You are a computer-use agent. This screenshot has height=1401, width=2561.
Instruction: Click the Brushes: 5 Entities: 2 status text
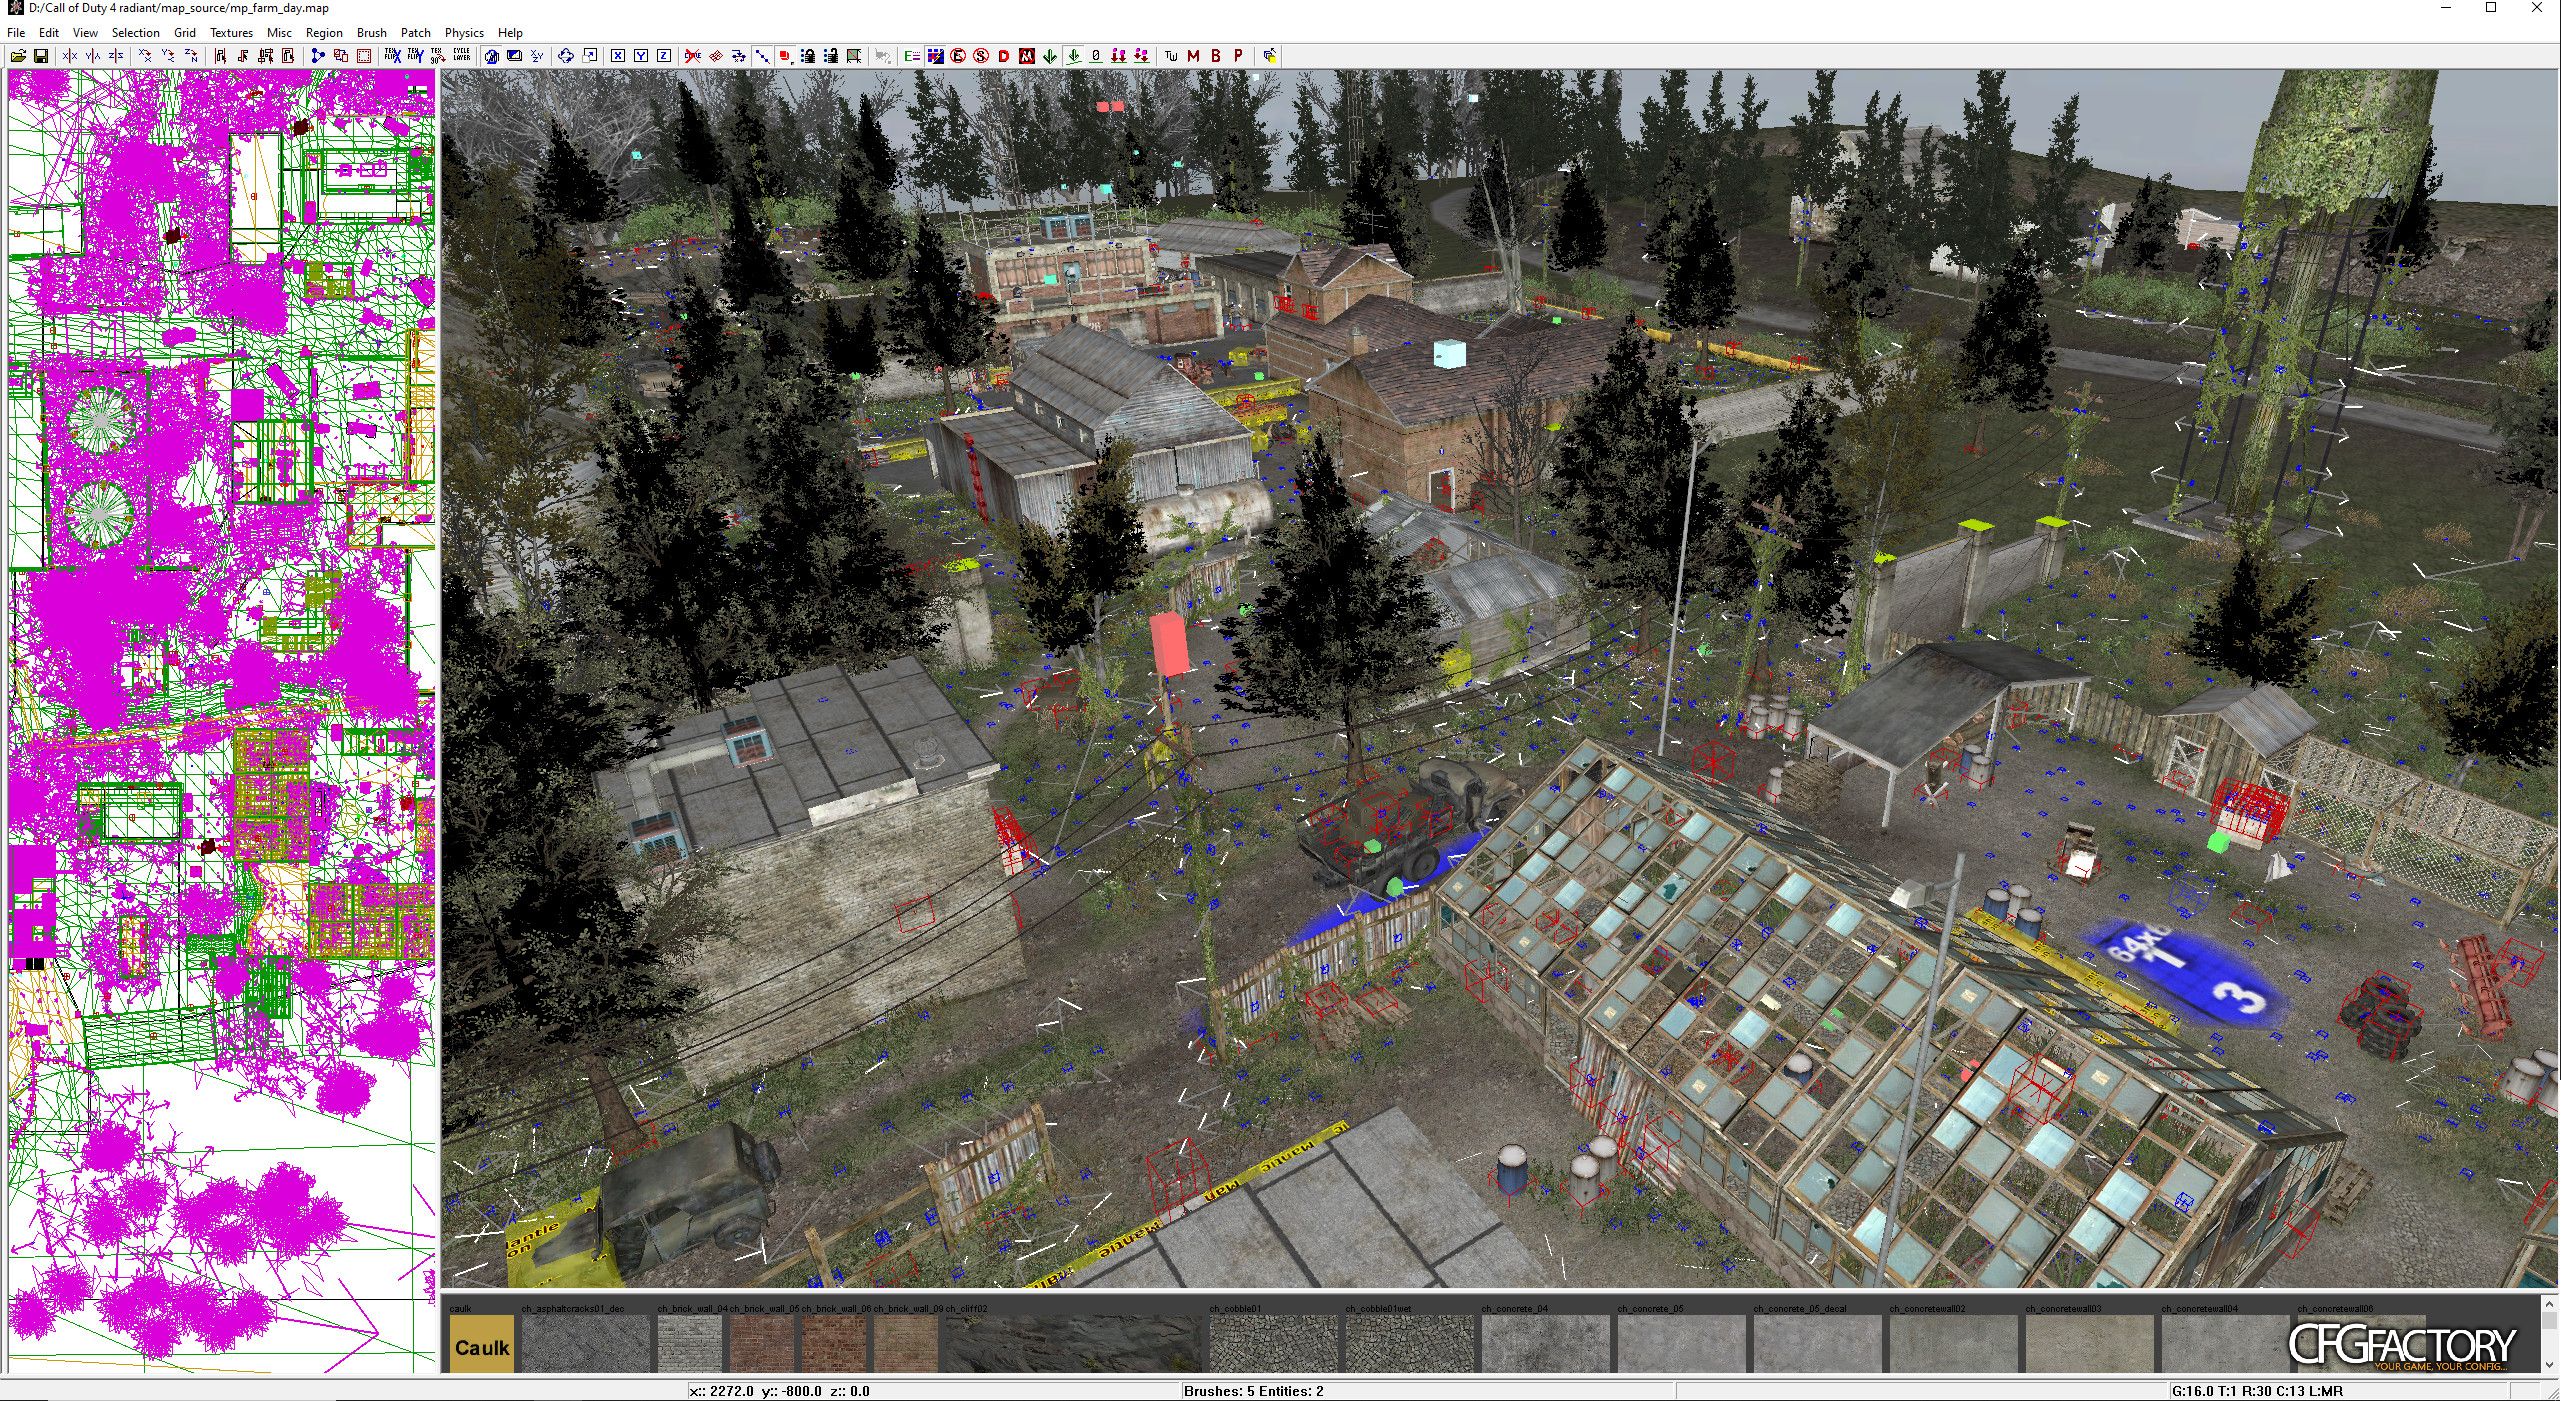pos(1253,1391)
